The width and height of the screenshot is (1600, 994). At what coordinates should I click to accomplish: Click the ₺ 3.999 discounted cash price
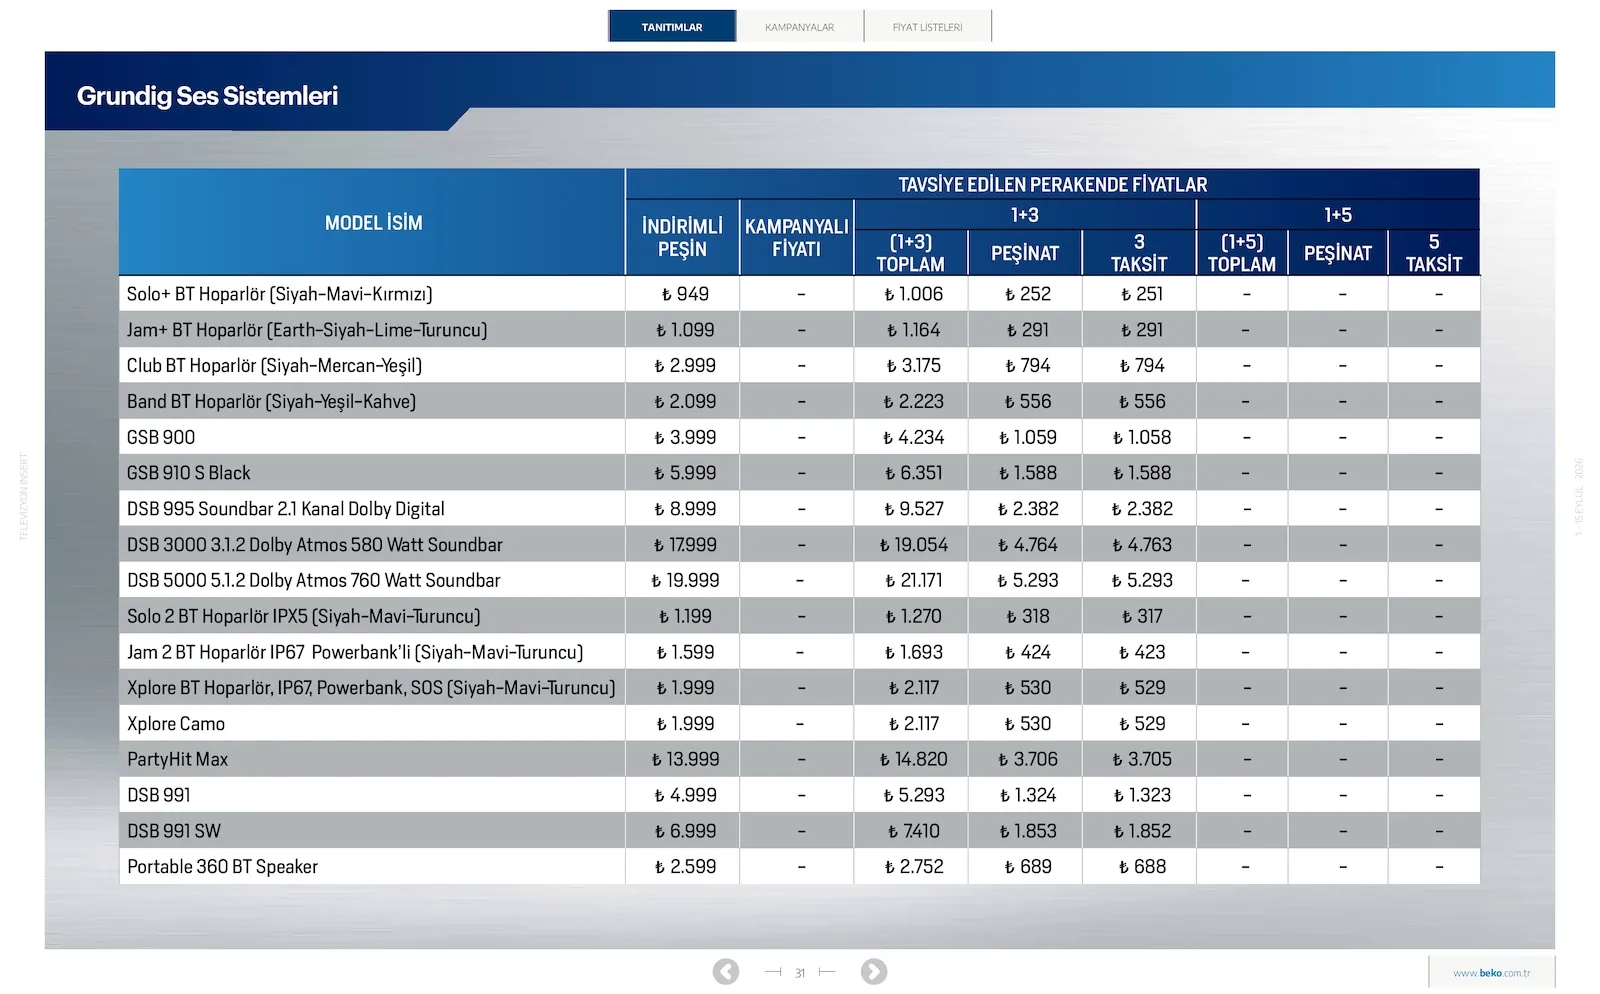(x=685, y=437)
